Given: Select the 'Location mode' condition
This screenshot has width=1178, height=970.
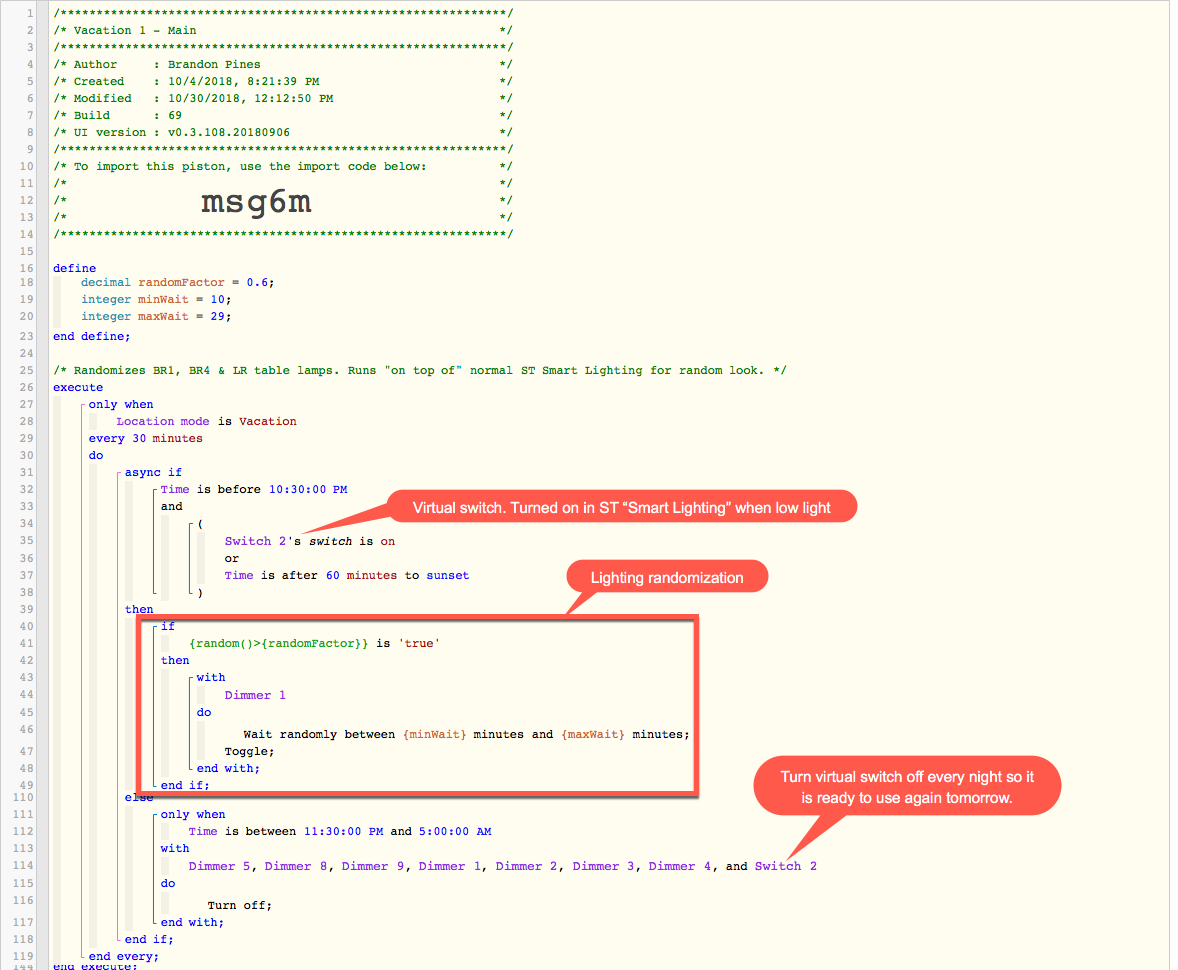Looking at the screenshot, I should (163, 422).
